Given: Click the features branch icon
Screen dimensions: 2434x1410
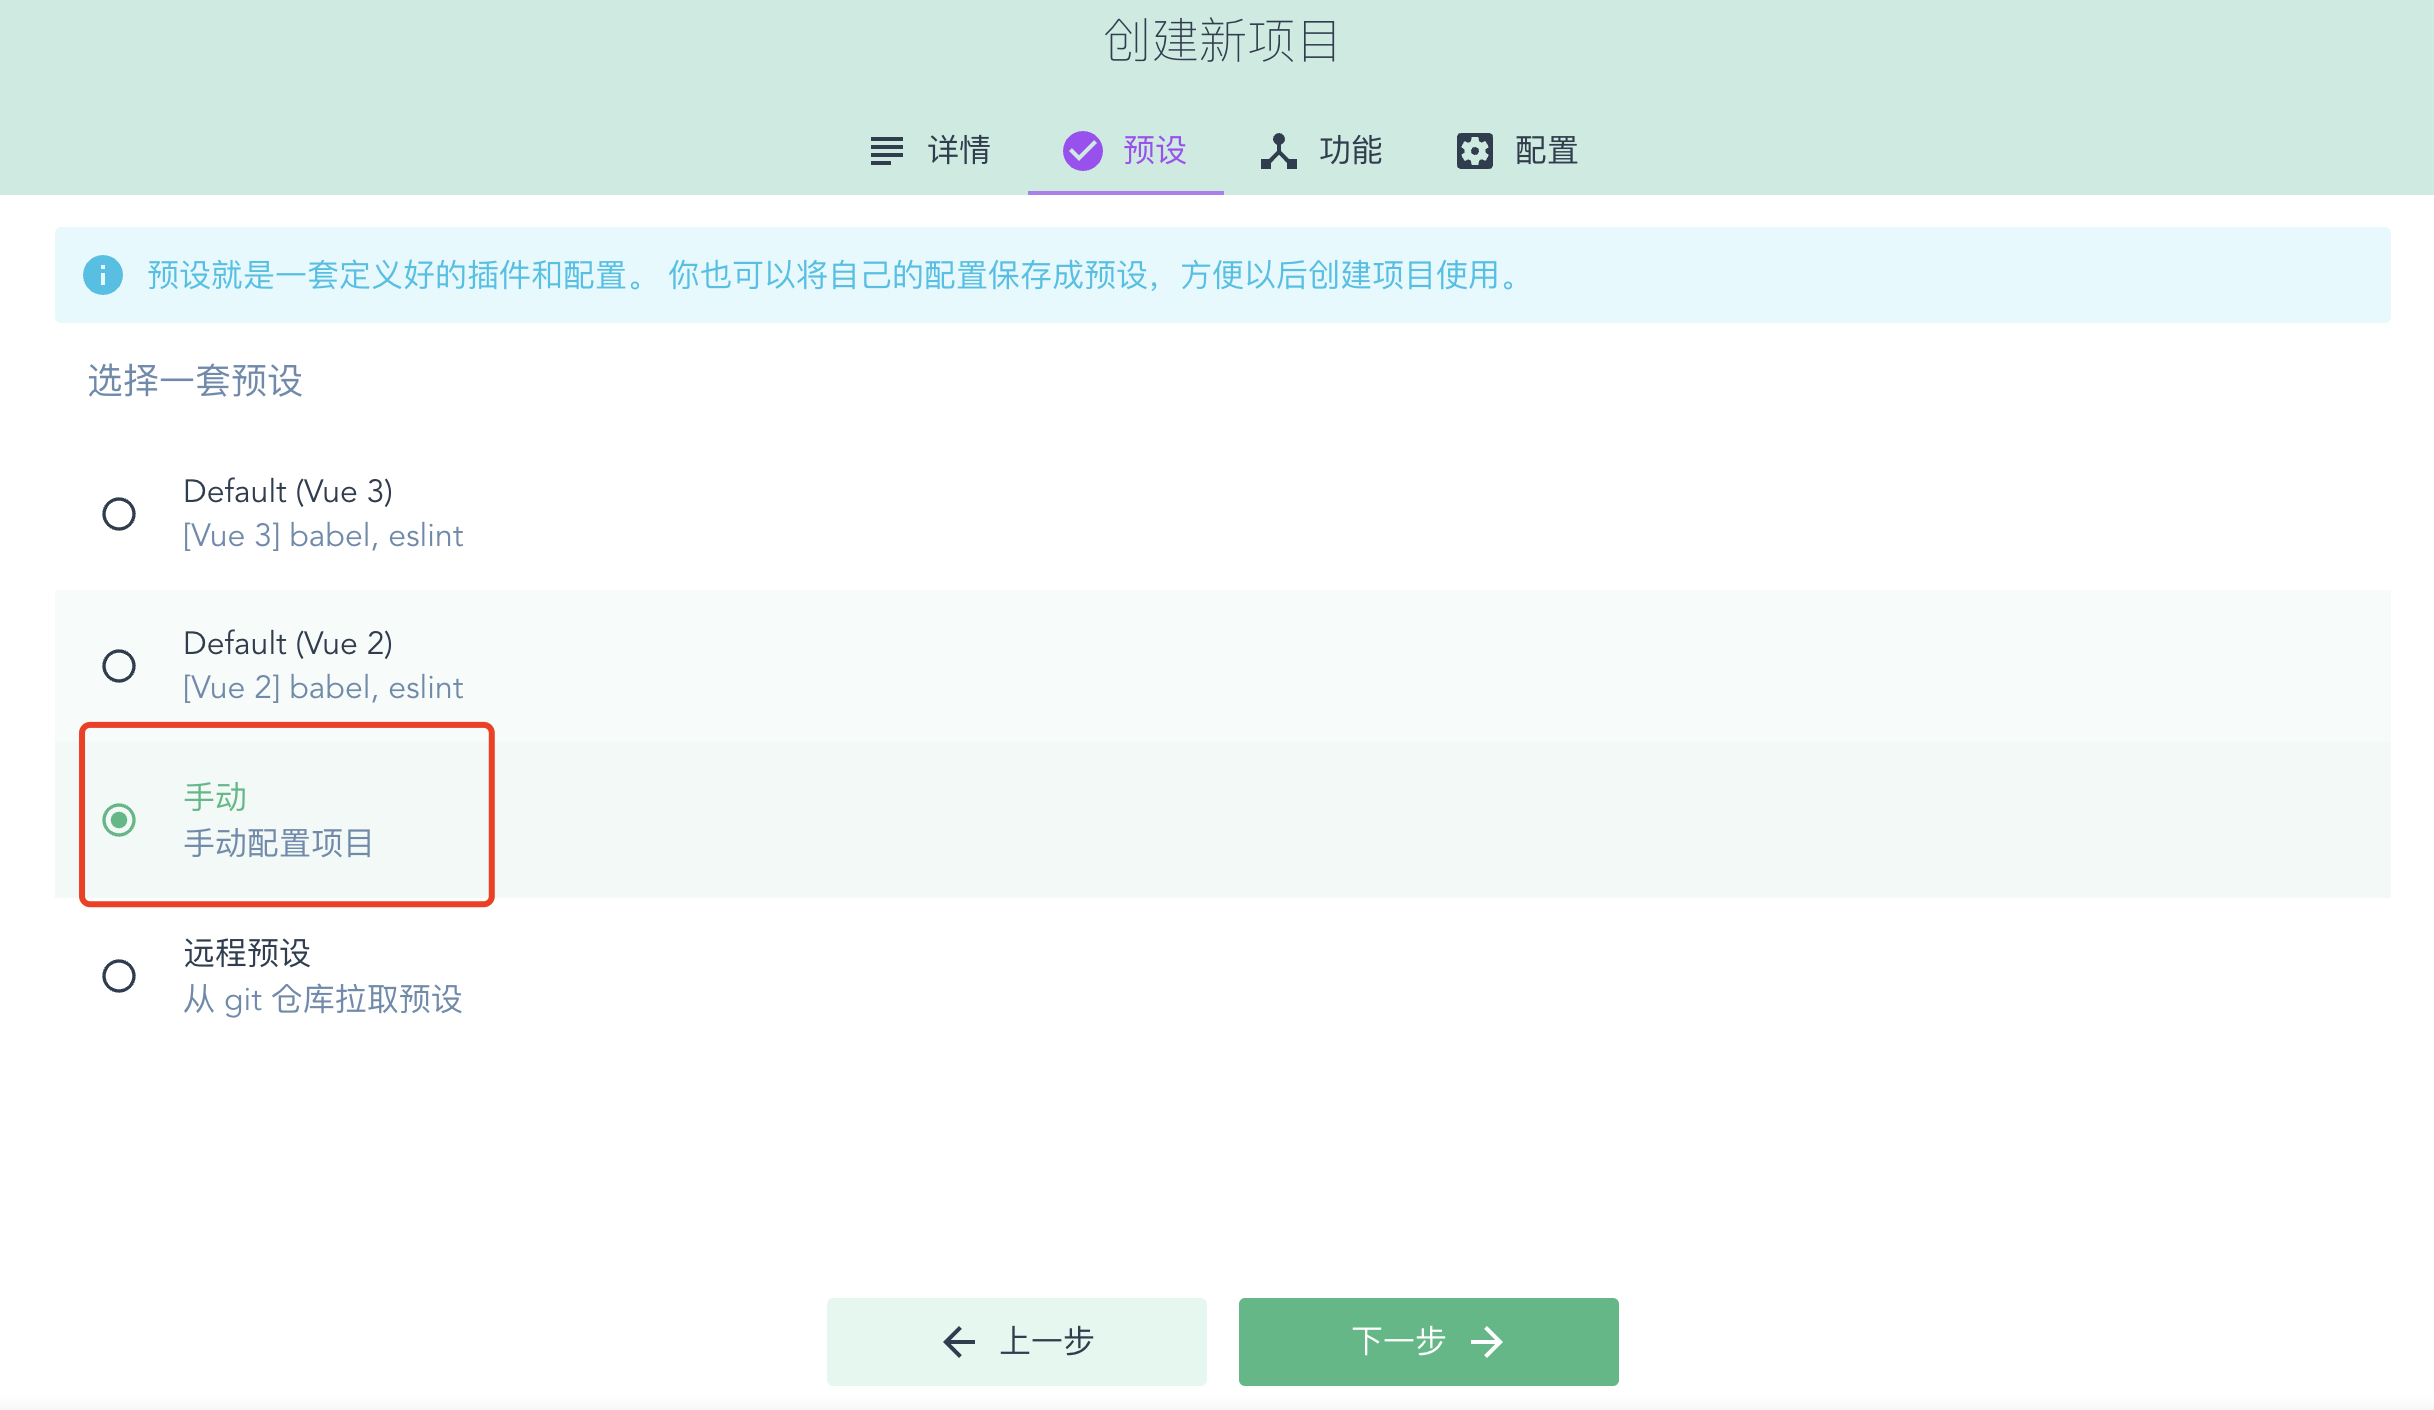Looking at the screenshot, I should (x=1278, y=151).
